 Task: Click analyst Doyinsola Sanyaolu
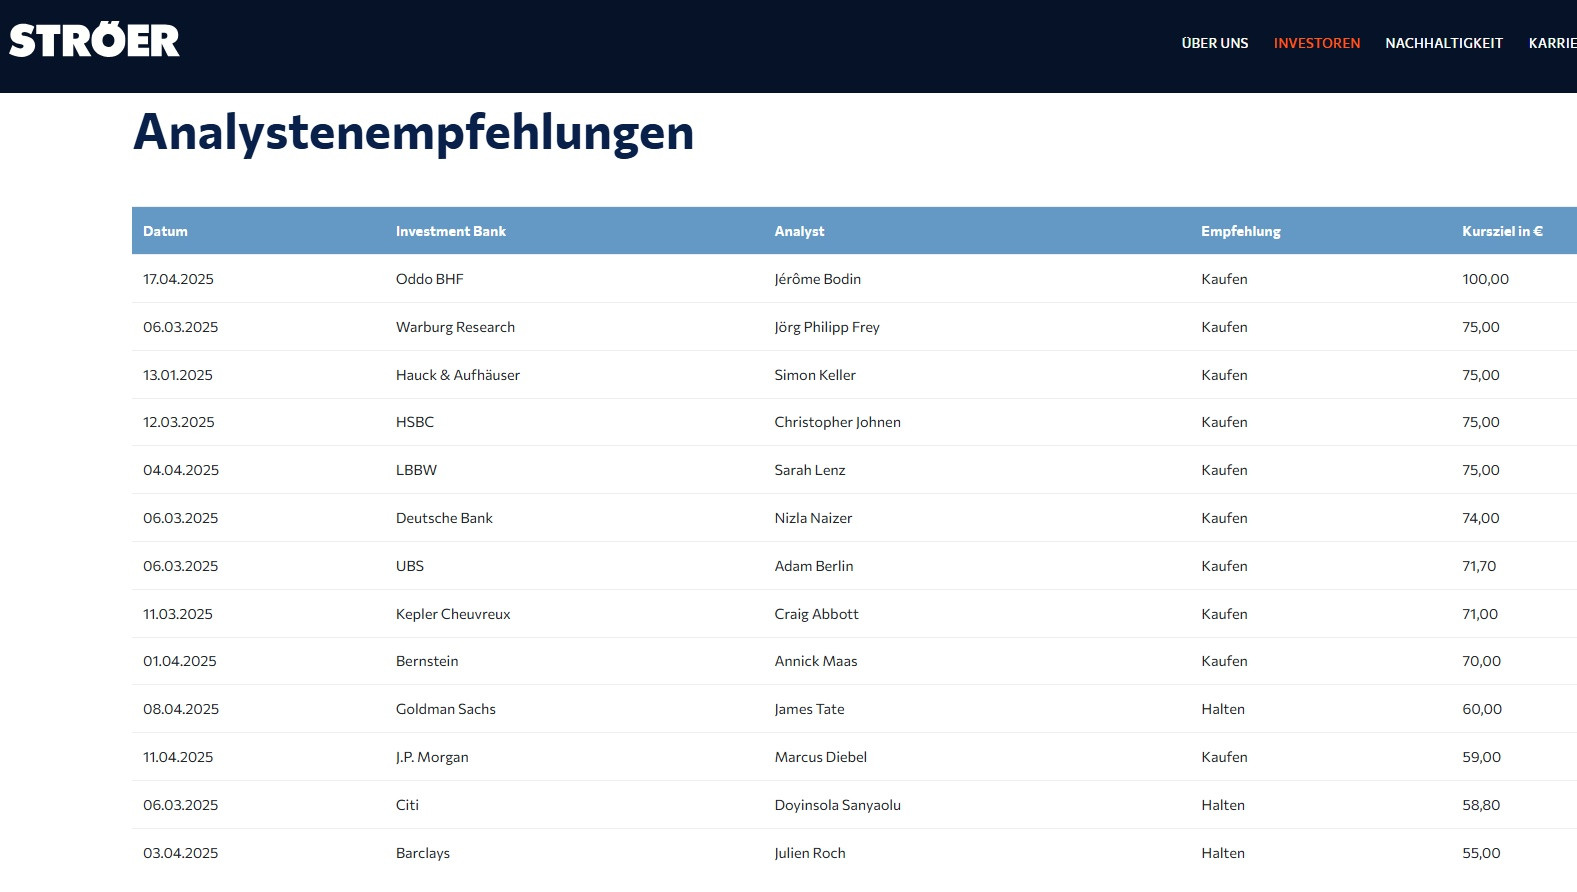pos(837,805)
